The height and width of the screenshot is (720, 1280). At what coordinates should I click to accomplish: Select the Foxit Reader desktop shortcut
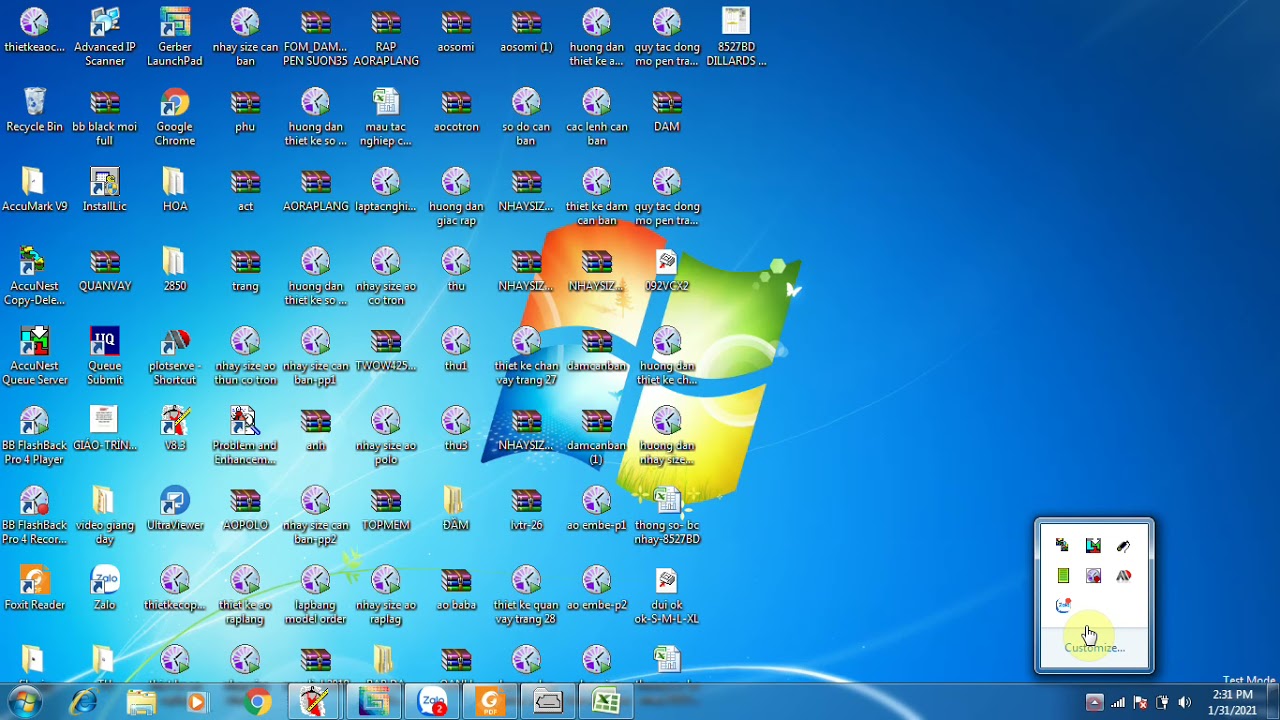click(x=35, y=589)
